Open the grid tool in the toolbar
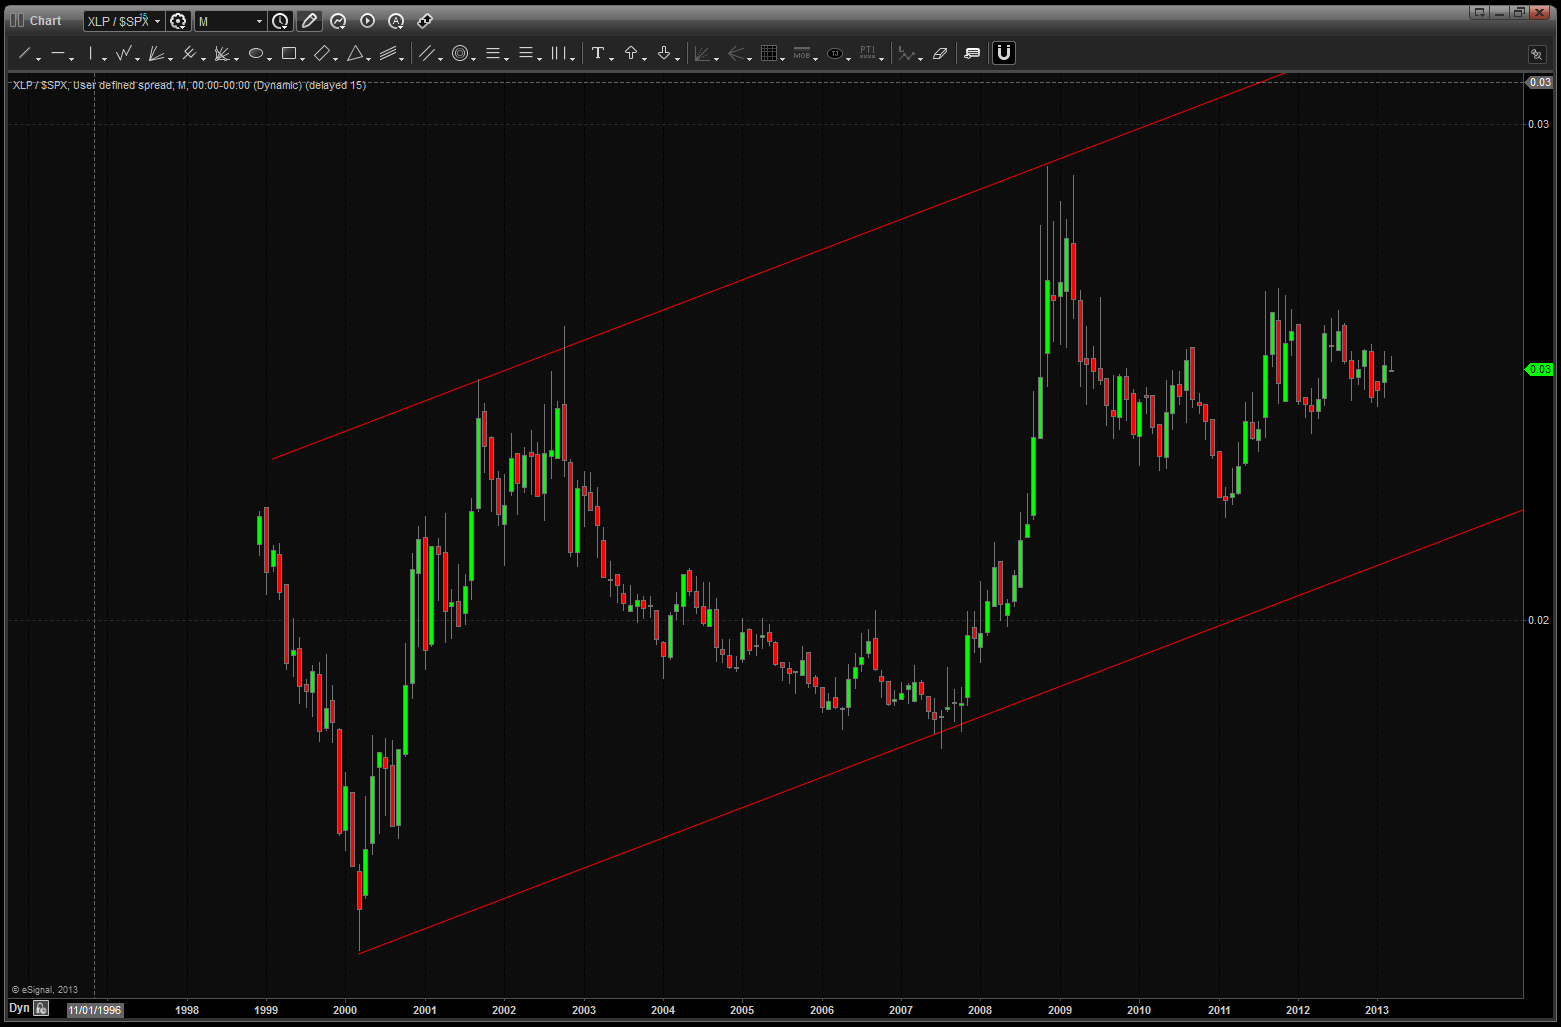Viewport: 1561px width, 1027px height. pyautogui.click(x=769, y=54)
